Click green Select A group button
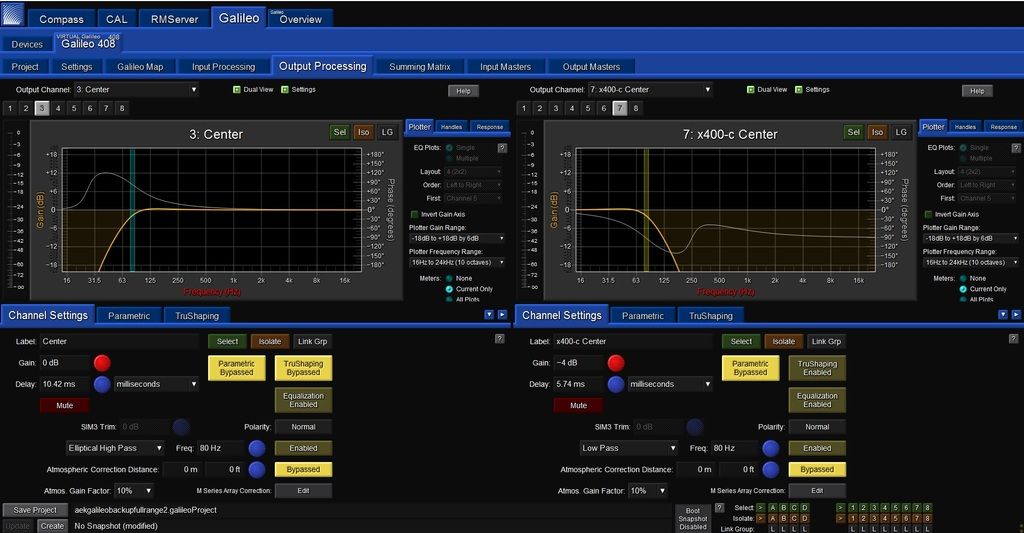Image resolution: width=1024 pixels, height=533 pixels. 773,508
